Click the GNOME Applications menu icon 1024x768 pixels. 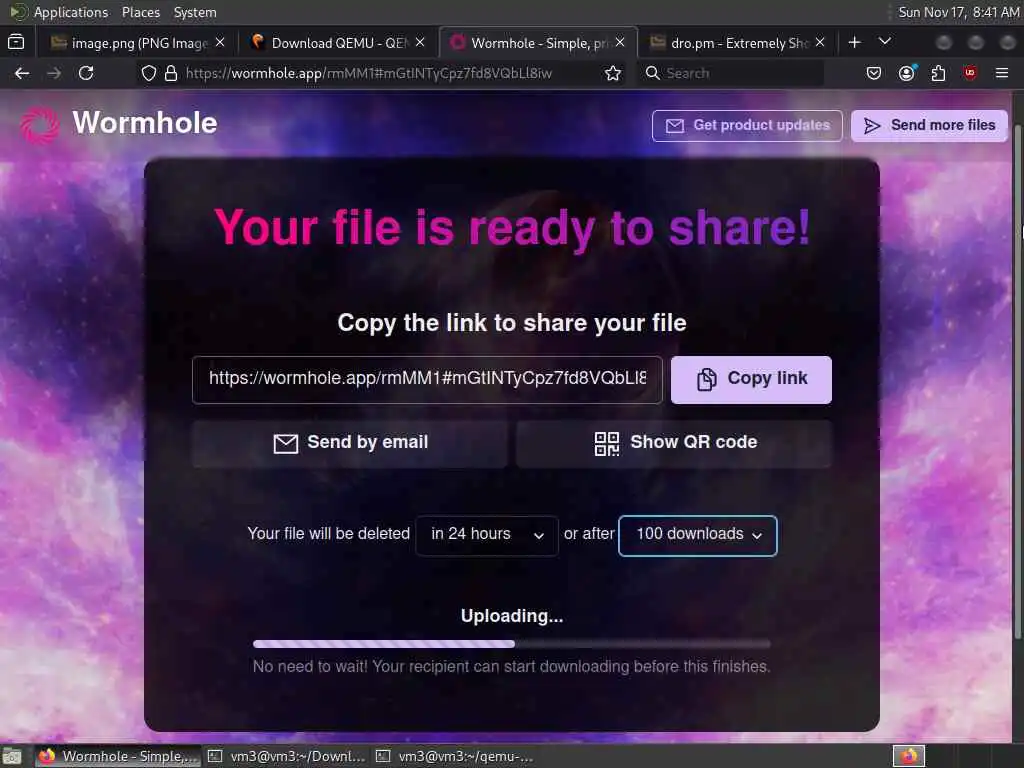pos(18,12)
